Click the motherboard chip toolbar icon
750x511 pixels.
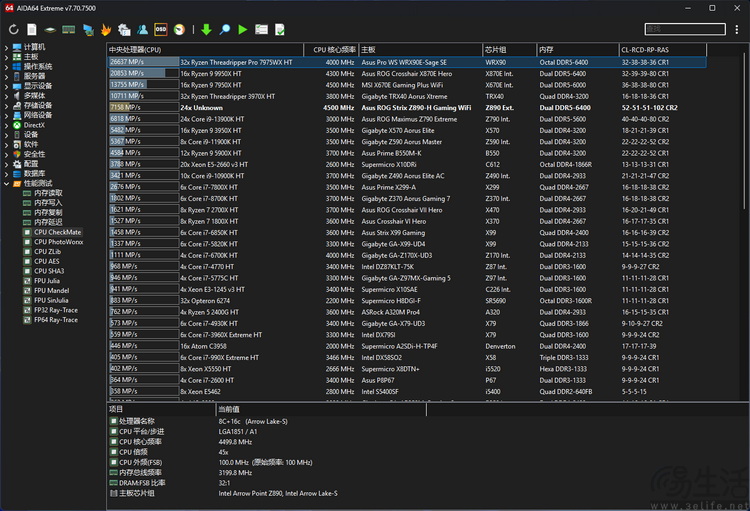pyautogui.click(x=50, y=30)
